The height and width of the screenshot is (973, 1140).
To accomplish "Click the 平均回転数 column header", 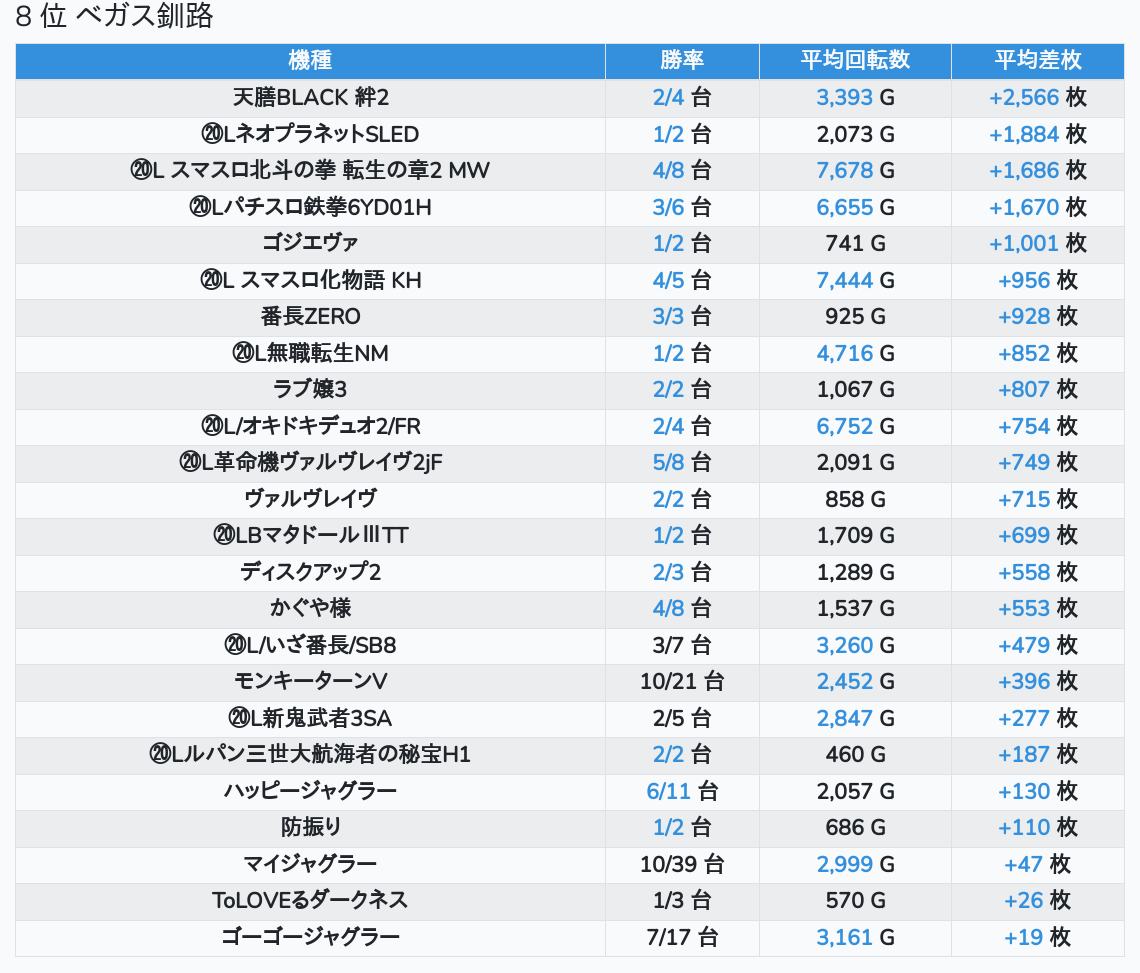I will [855, 60].
